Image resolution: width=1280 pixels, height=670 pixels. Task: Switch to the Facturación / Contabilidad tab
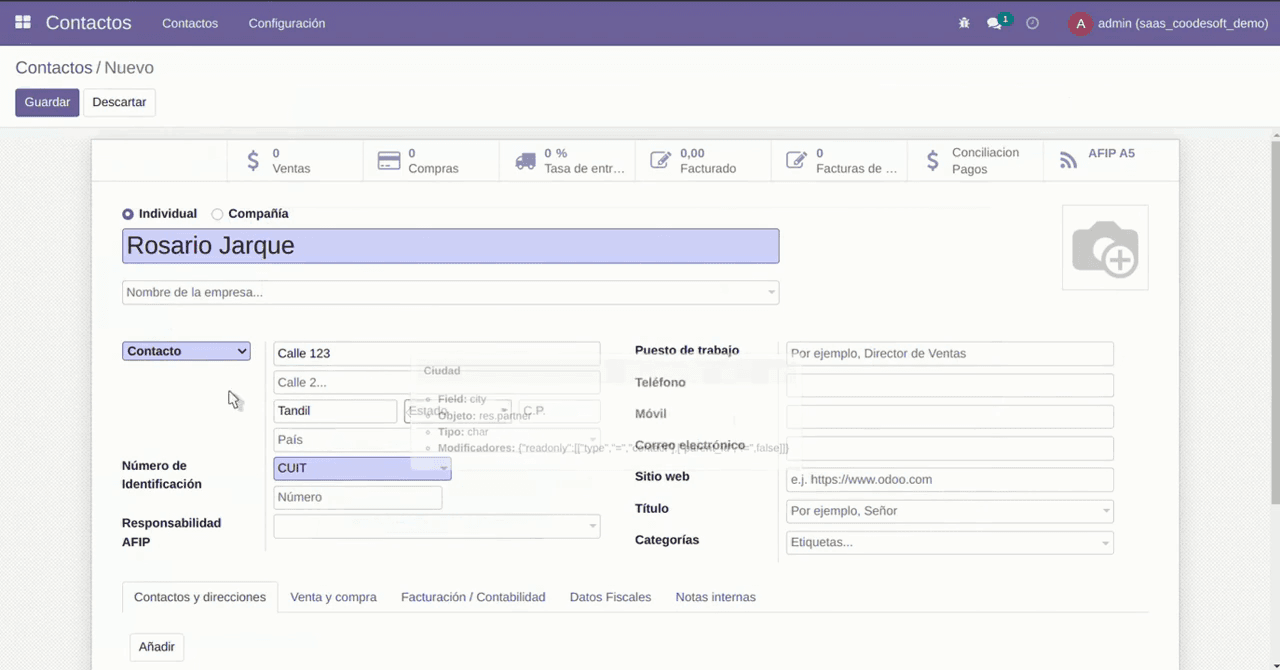coord(473,597)
